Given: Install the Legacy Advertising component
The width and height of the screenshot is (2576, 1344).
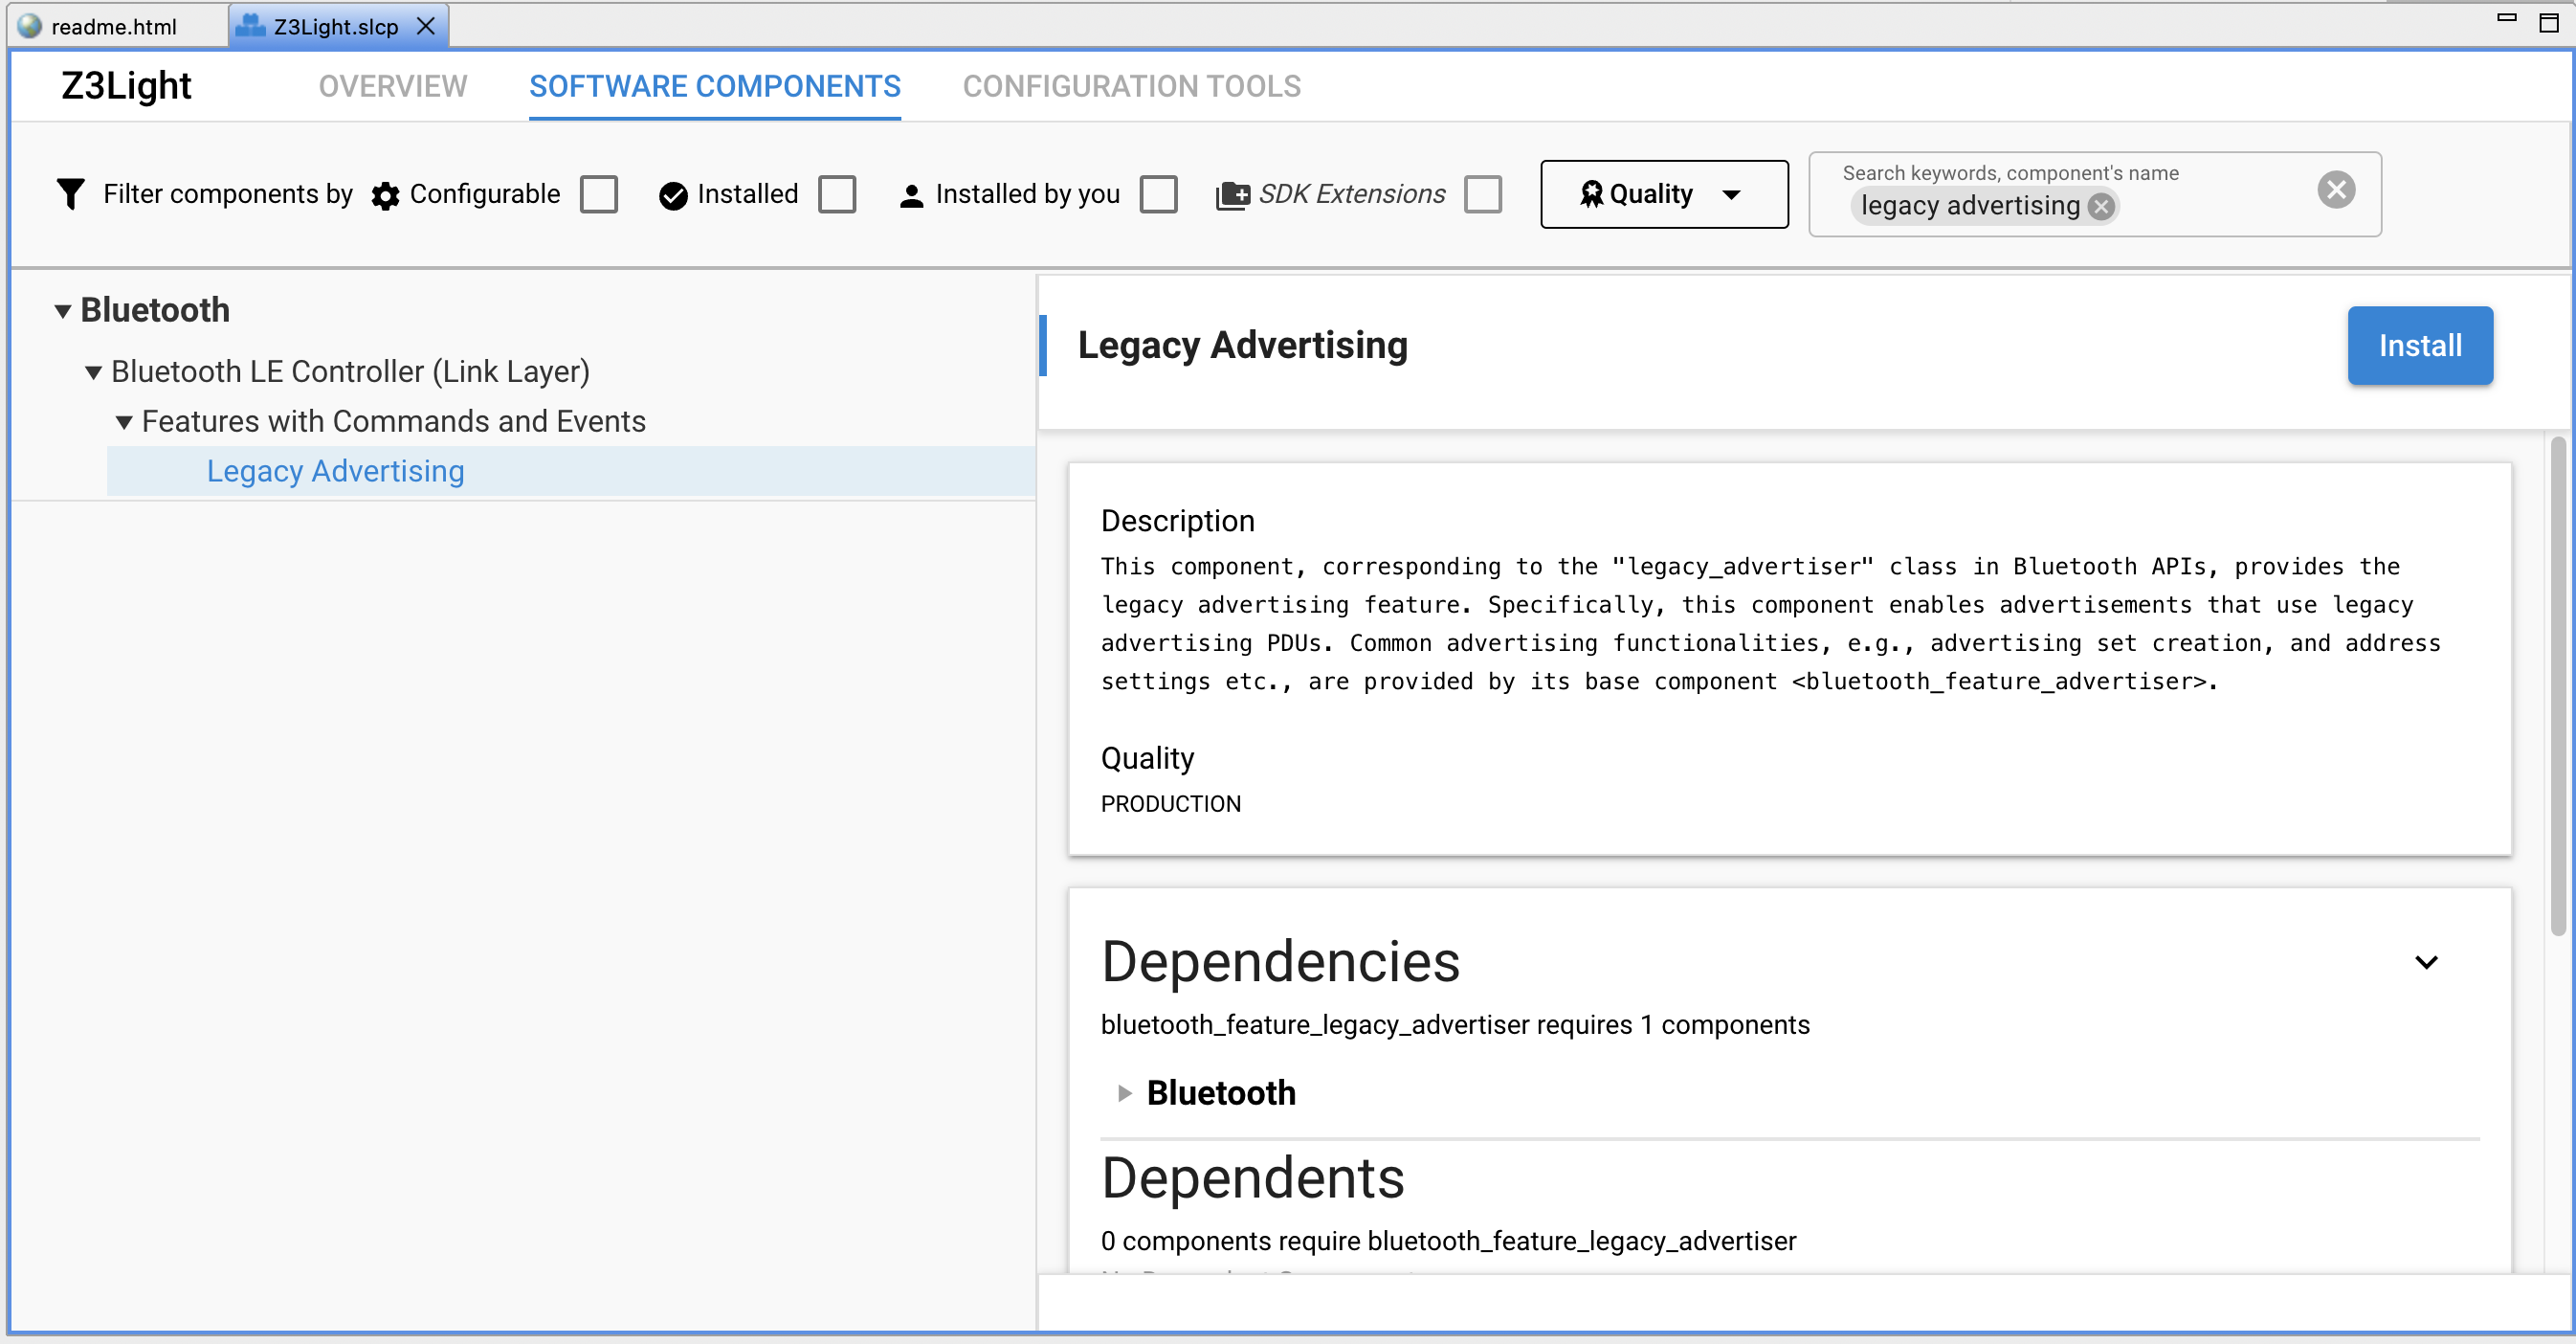Looking at the screenshot, I should 2419,345.
